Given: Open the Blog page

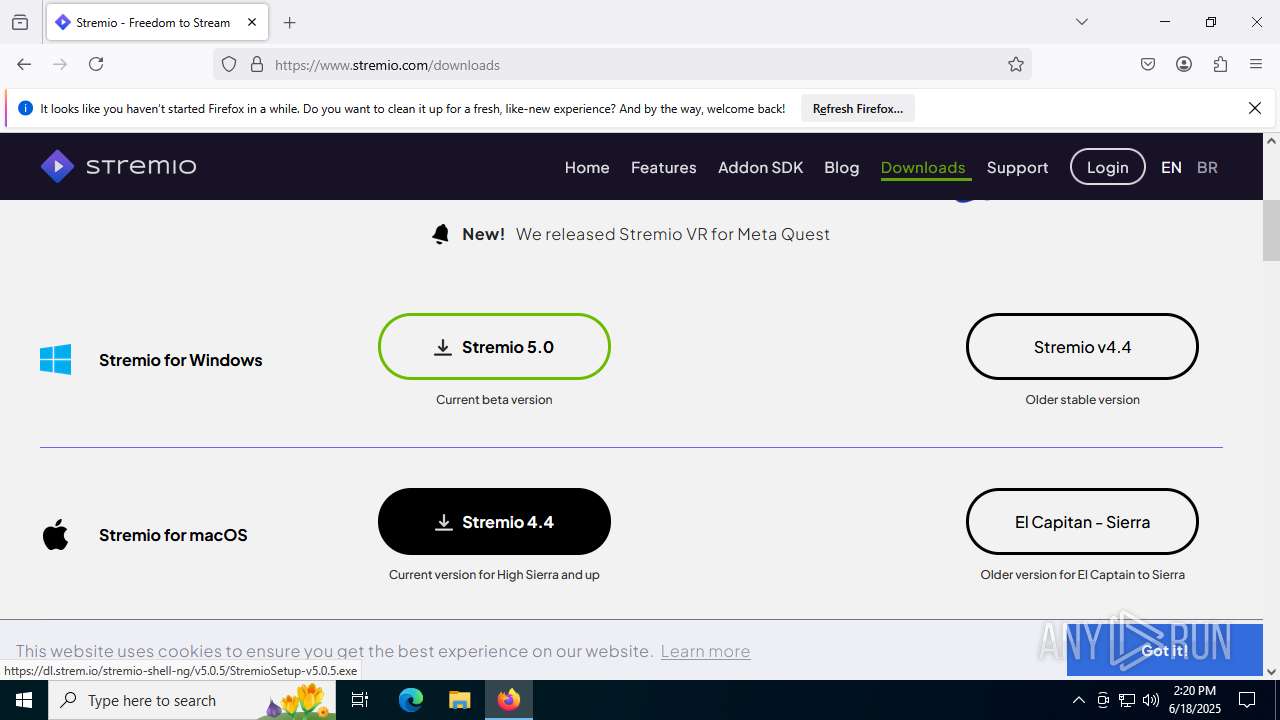Looking at the screenshot, I should 842,167.
